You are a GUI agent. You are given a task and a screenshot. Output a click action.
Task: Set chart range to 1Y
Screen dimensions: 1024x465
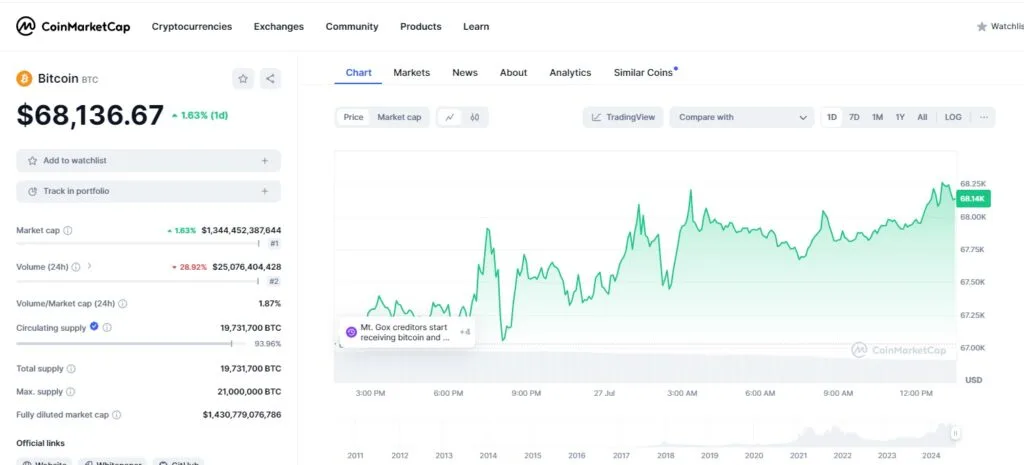(x=900, y=118)
